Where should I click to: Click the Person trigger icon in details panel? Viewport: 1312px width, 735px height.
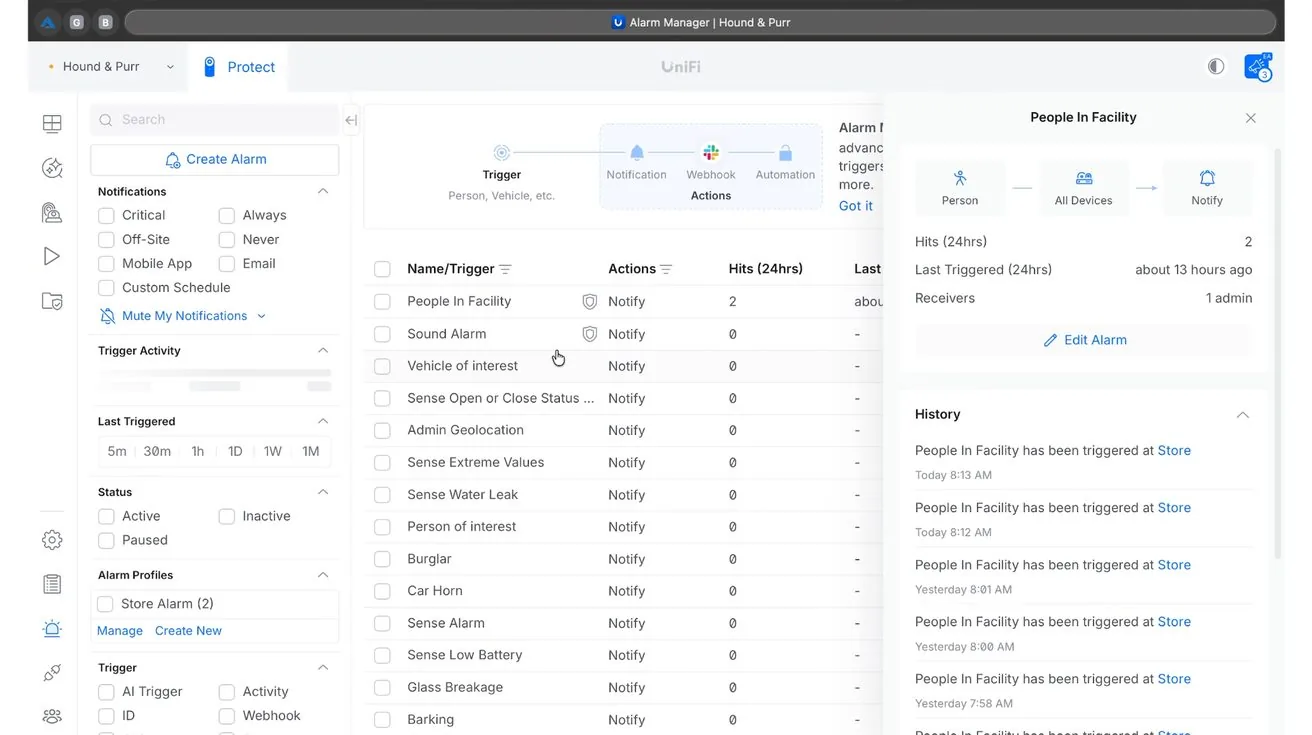coord(960,179)
